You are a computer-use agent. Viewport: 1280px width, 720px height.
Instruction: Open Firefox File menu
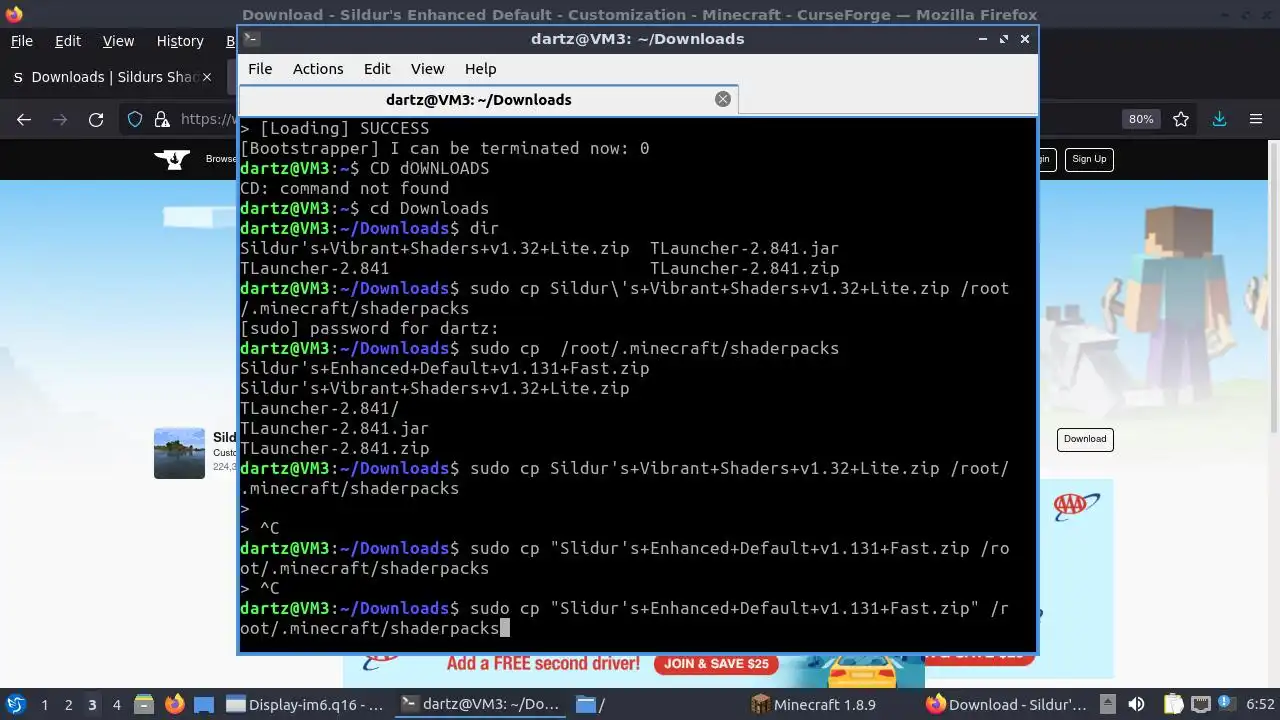21,41
